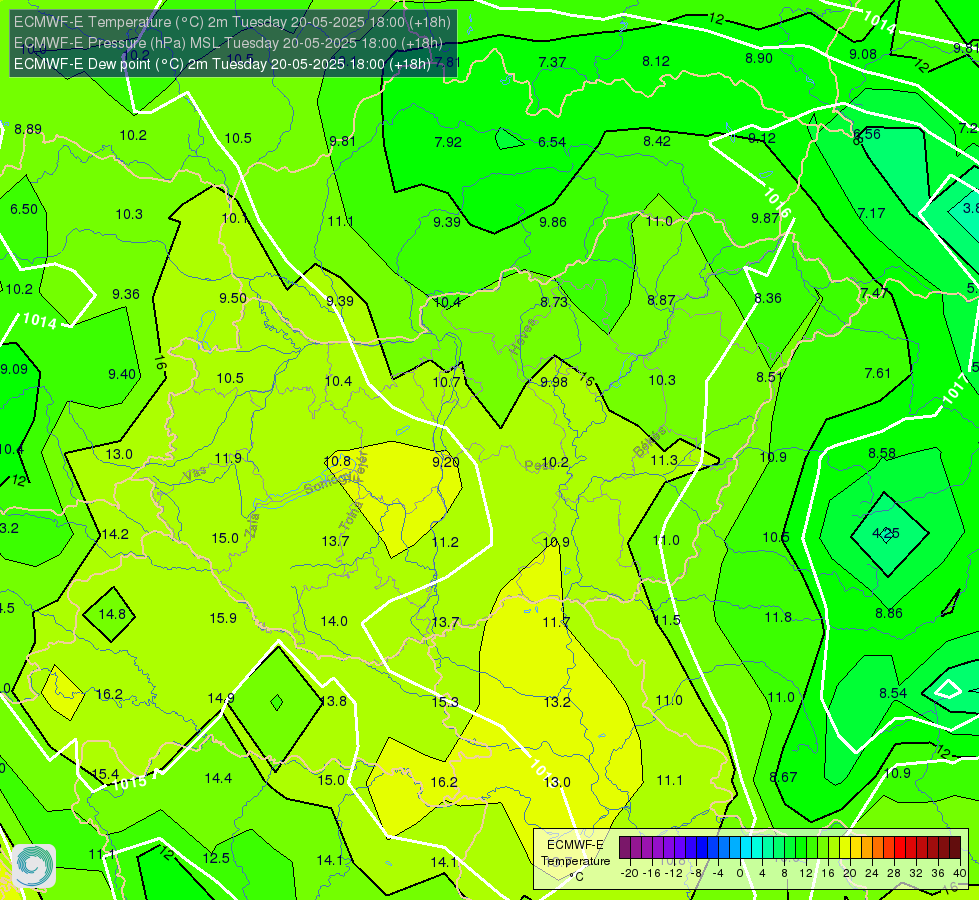Click the 8.42 temperature value
This screenshot has width=979, height=900.
coord(657,141)
